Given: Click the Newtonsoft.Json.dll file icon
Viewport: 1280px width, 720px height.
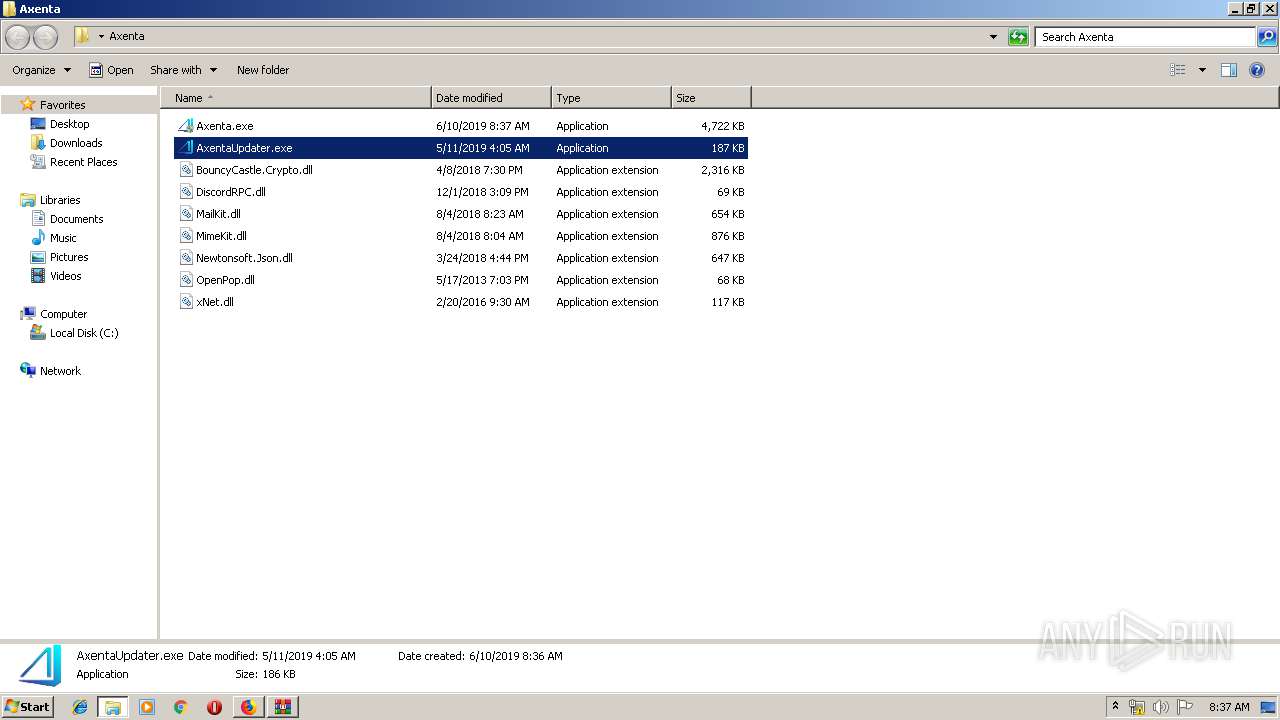Looking at the screenshot, I should tap(186, 258).
